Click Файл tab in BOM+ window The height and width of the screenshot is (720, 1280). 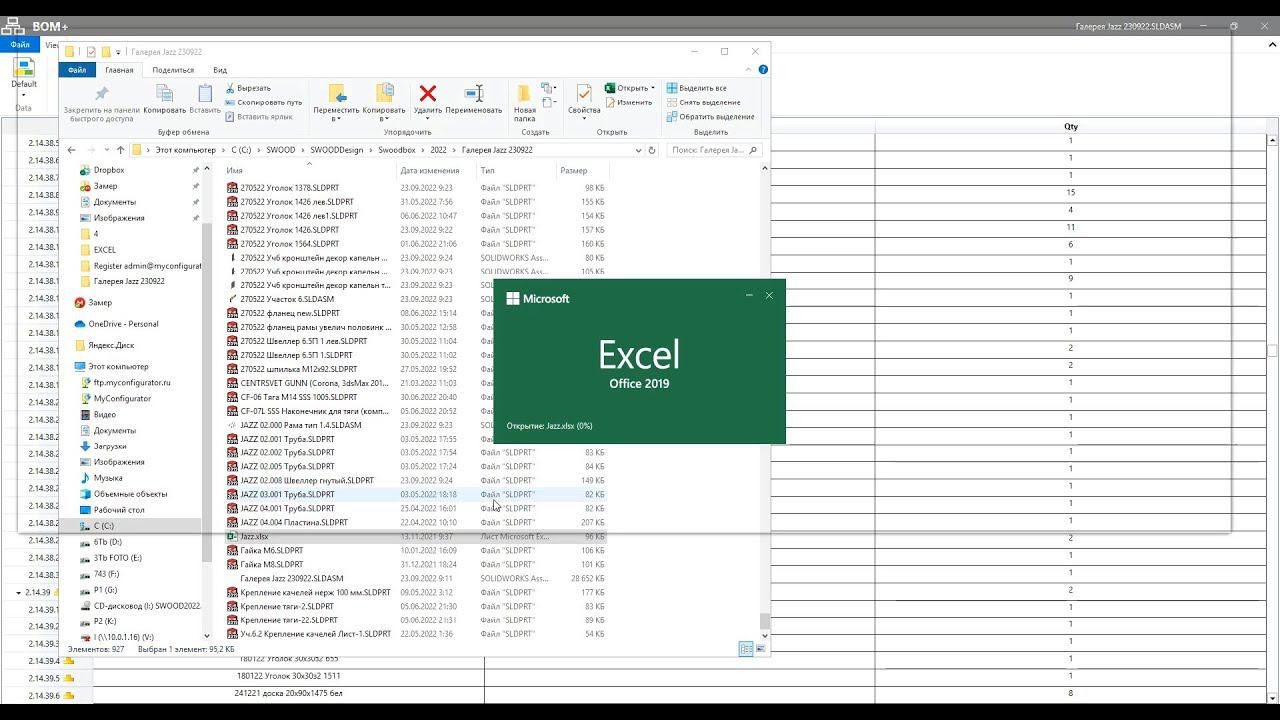click(20, 45)
